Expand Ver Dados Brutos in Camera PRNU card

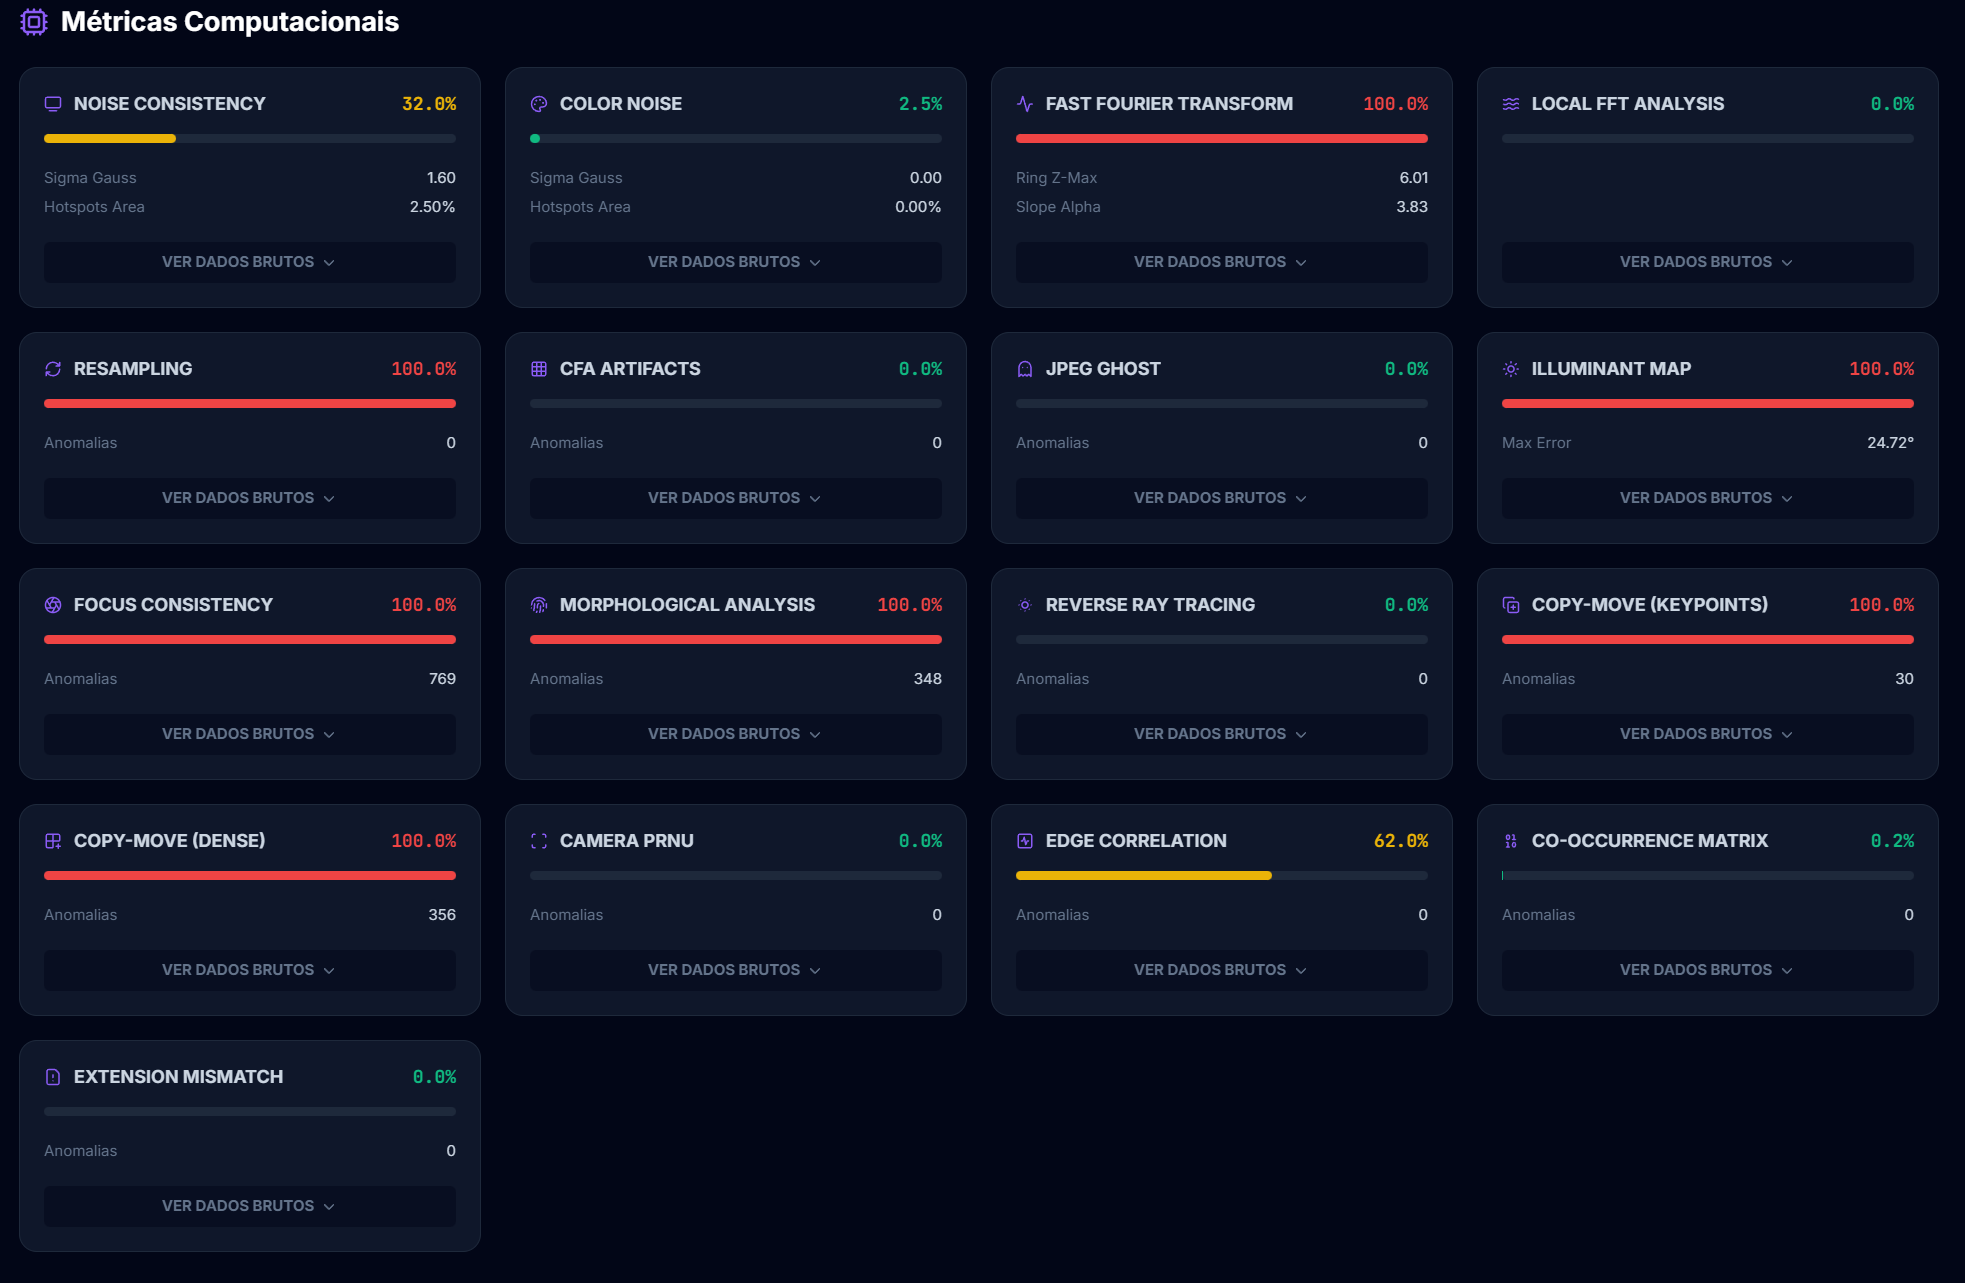[735, 970]
